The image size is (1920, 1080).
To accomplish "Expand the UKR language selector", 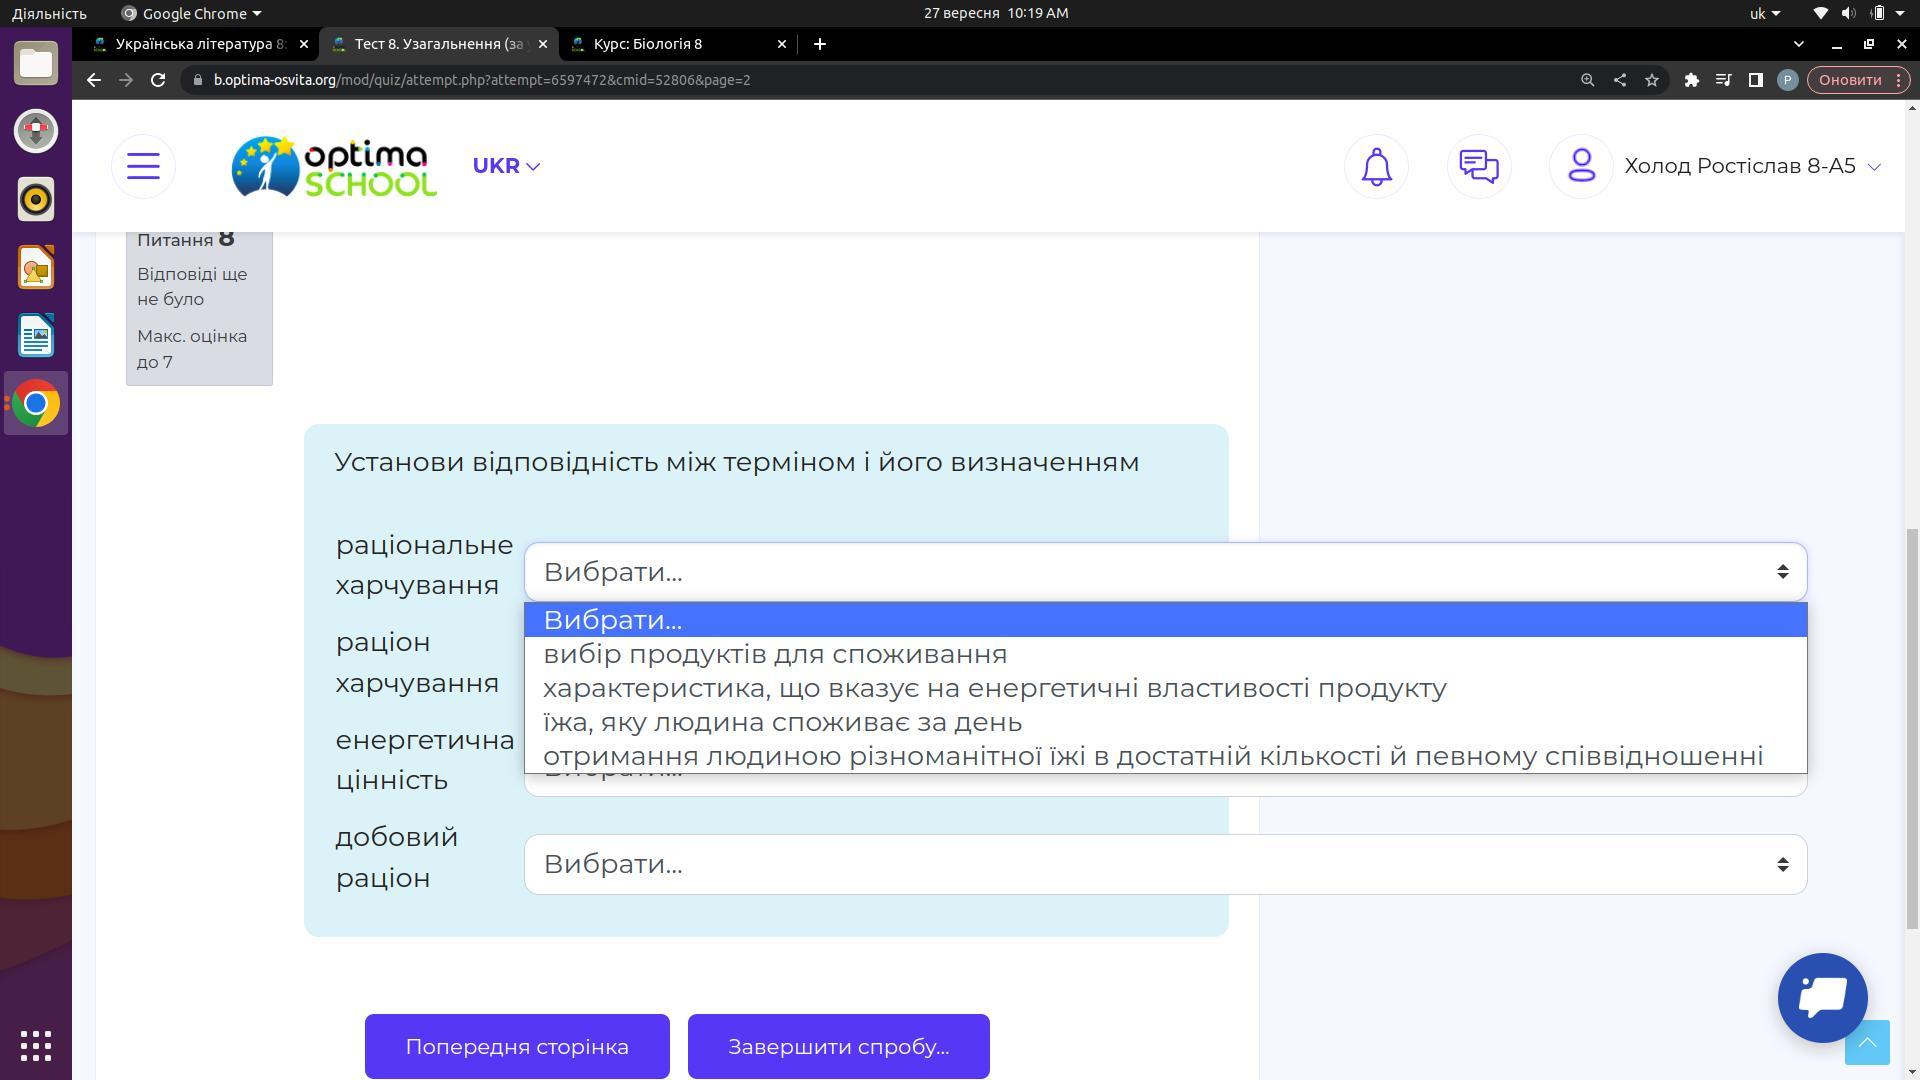I will pos(506,166).
